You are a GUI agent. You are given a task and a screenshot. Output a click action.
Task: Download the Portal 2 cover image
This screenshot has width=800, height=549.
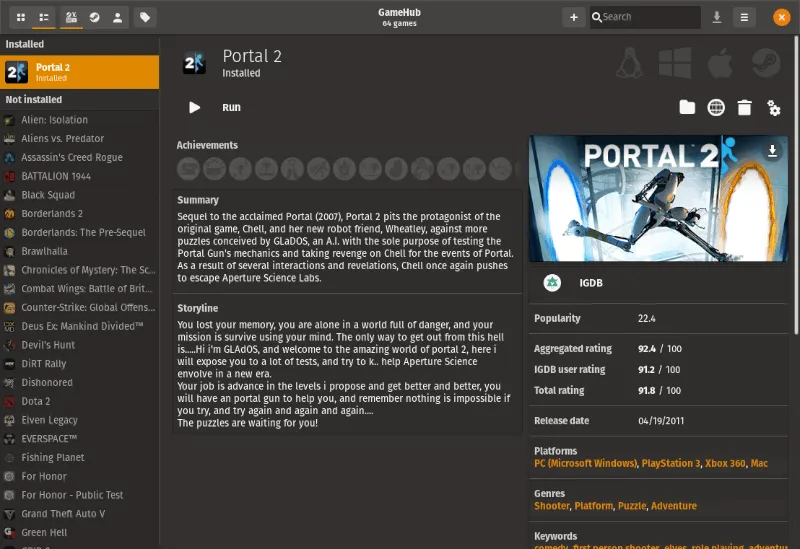pyautogui.click(x=772, y=151)
